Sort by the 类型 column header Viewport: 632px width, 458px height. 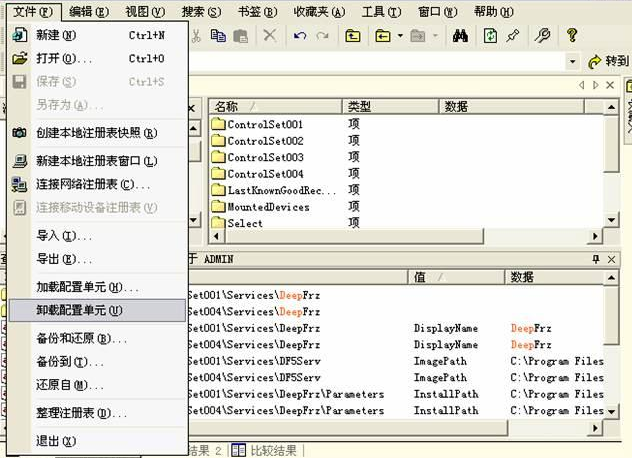[391, 107]
